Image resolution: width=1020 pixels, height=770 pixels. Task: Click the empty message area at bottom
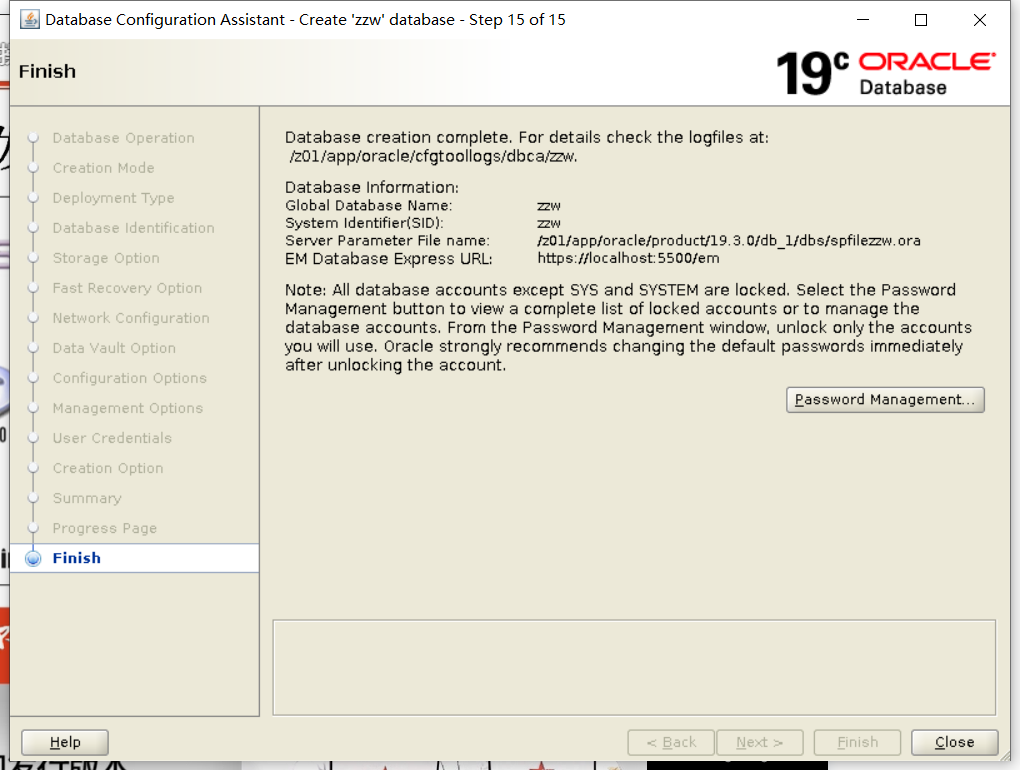point(633,665)
